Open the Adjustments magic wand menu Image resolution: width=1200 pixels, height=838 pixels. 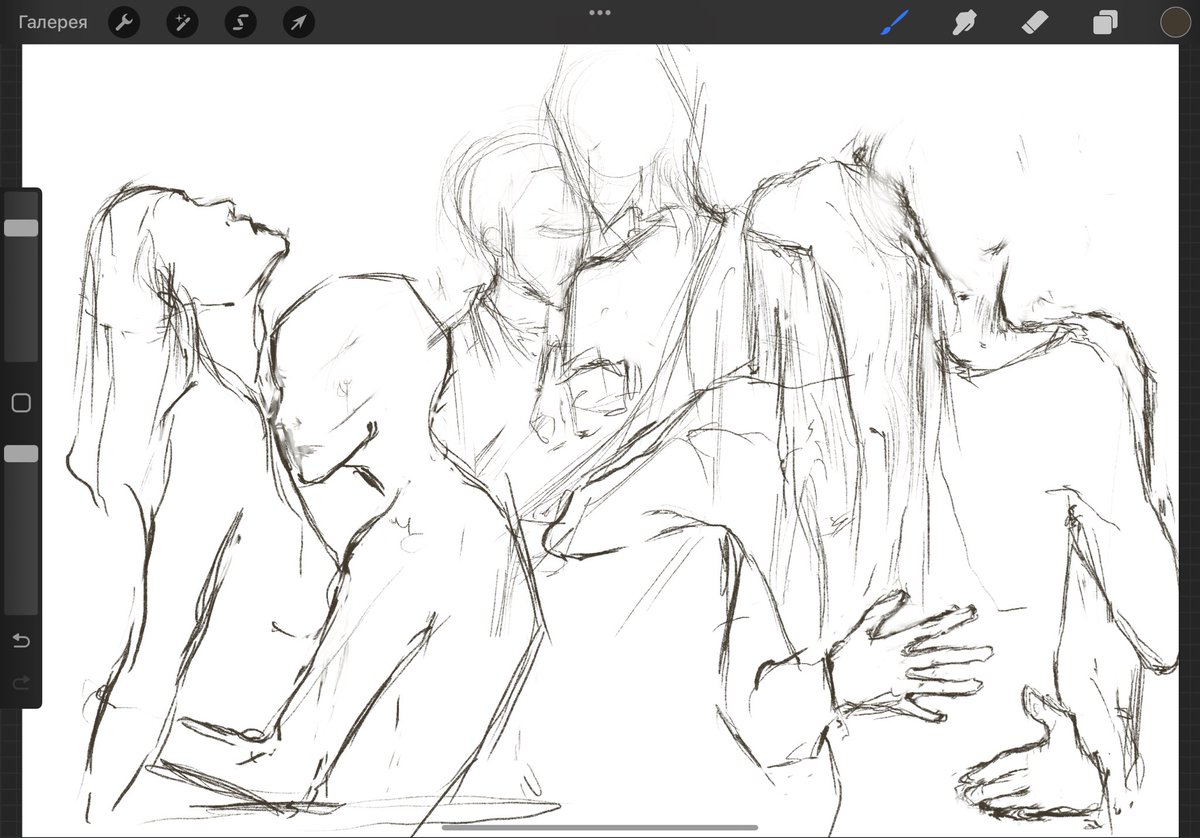[x=182, y=22]
